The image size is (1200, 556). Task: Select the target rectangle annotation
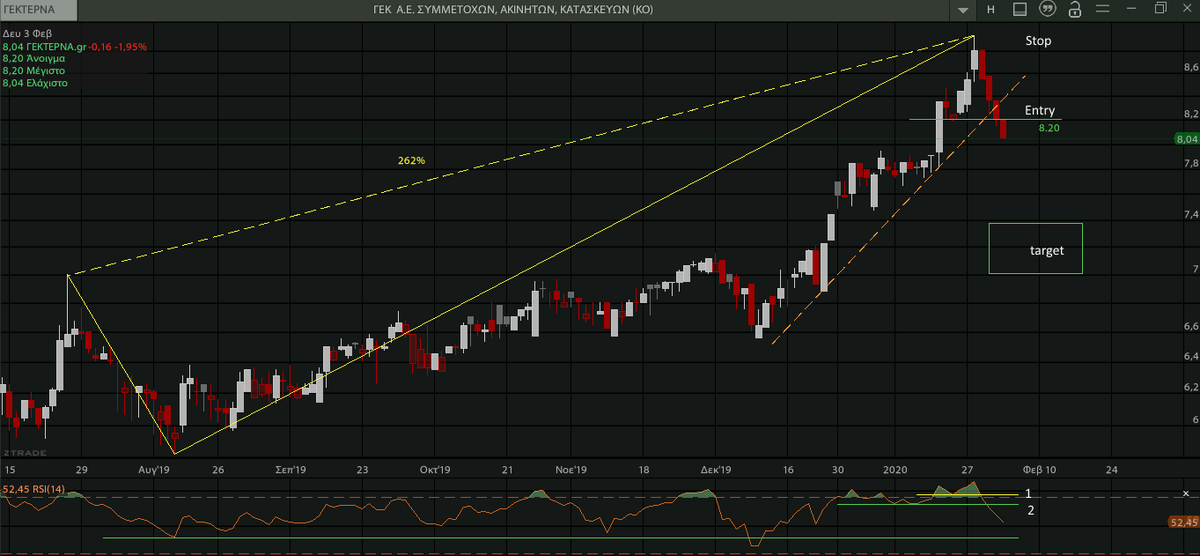click(x=1035, y=248)
